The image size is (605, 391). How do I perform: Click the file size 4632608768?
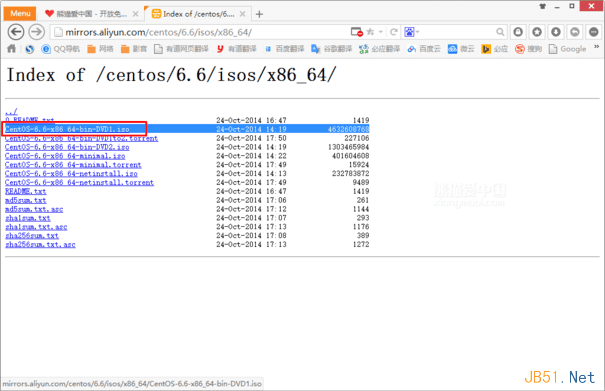(x=348, y=129)
